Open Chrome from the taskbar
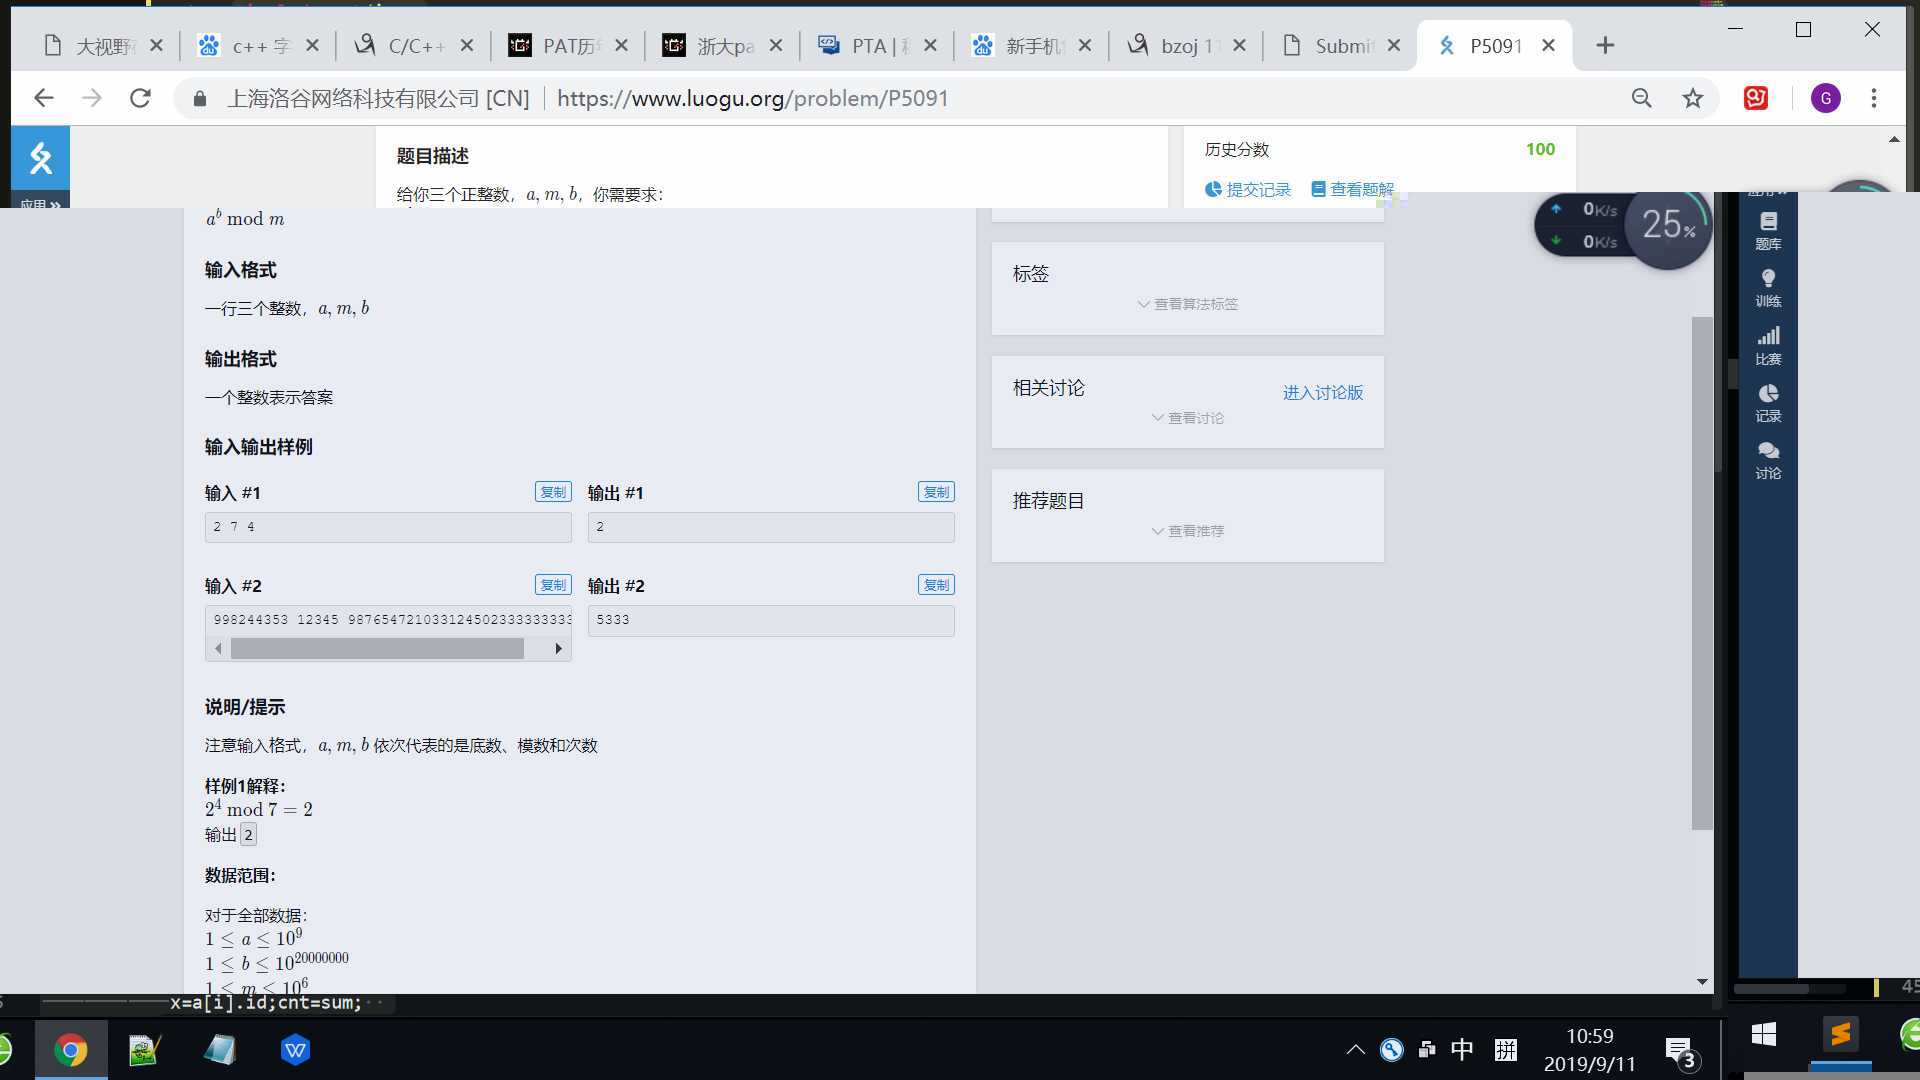This screenshot has width=1920, height=1080. tap(71, 1050)
